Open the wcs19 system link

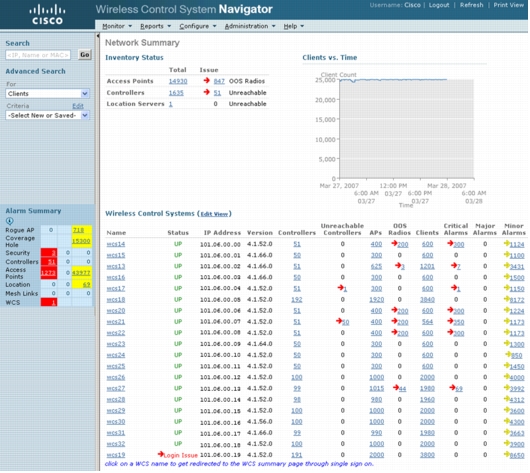pos(116,456)
